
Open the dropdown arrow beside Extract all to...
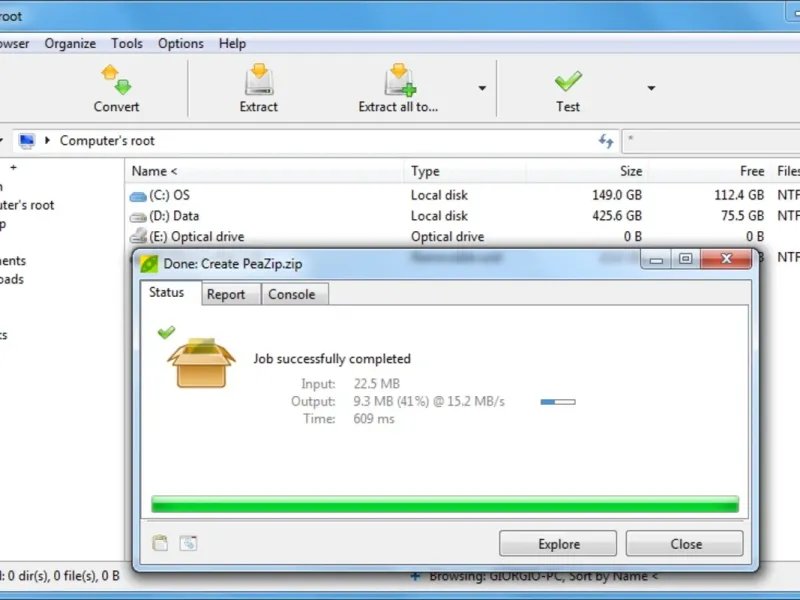point(482,88)
